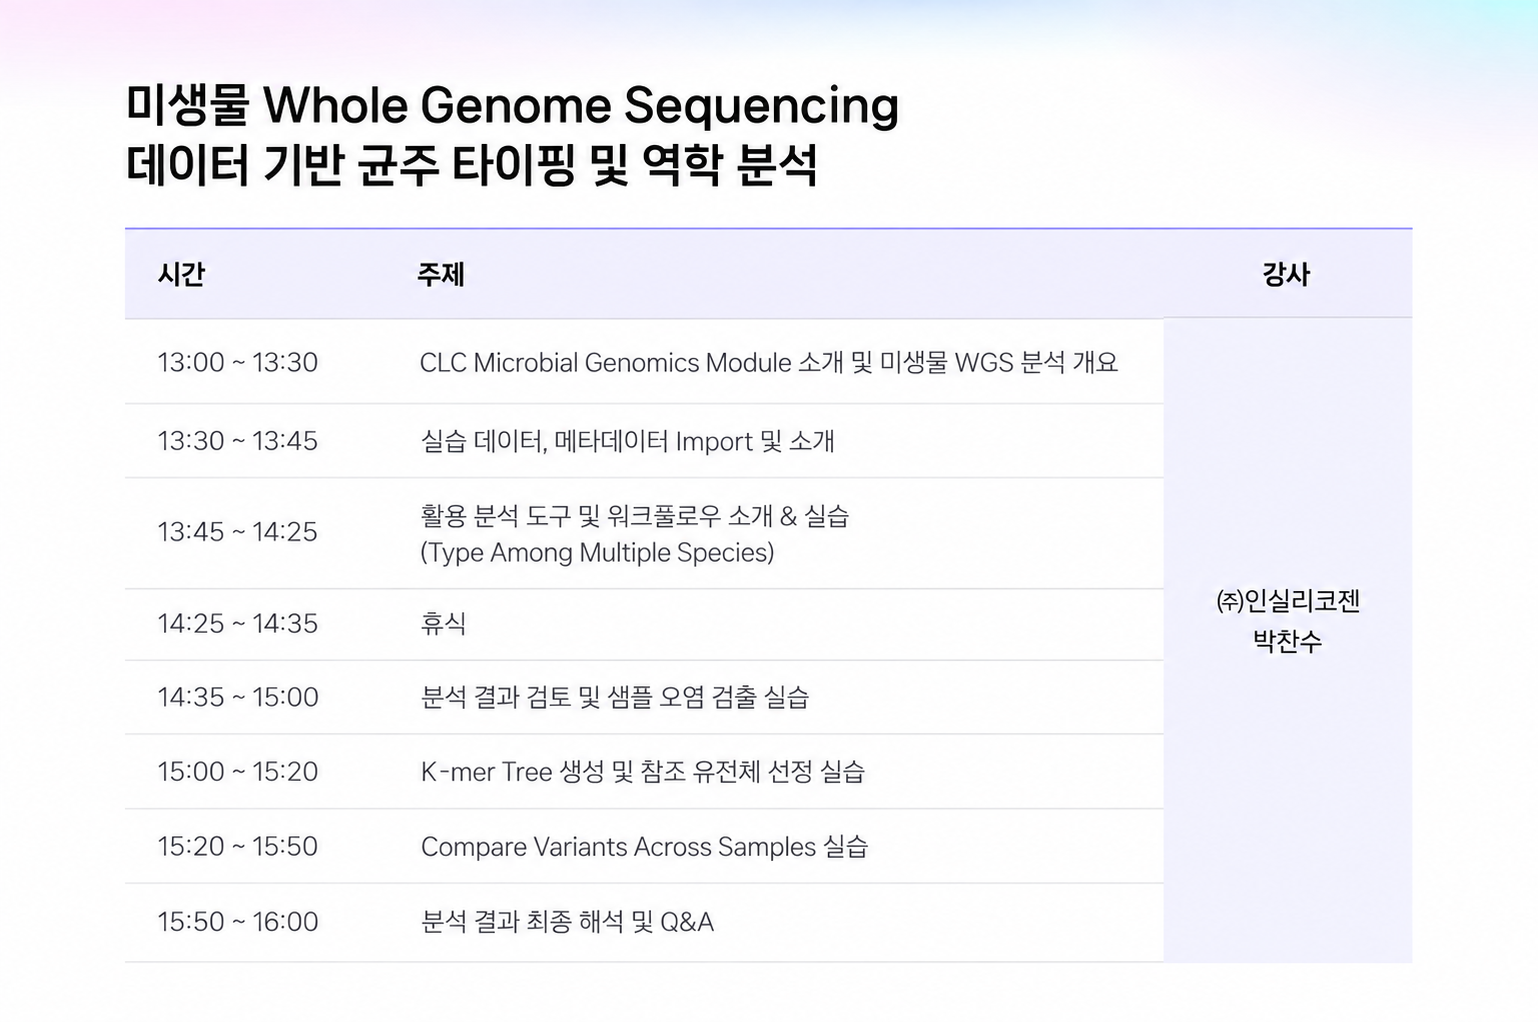Click Type Among Multiple Species text
1538x1022 pixels.
point(597,553)
